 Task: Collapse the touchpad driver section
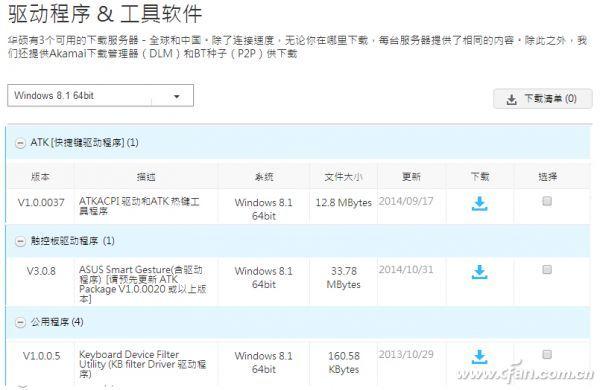tap(20, 241)
